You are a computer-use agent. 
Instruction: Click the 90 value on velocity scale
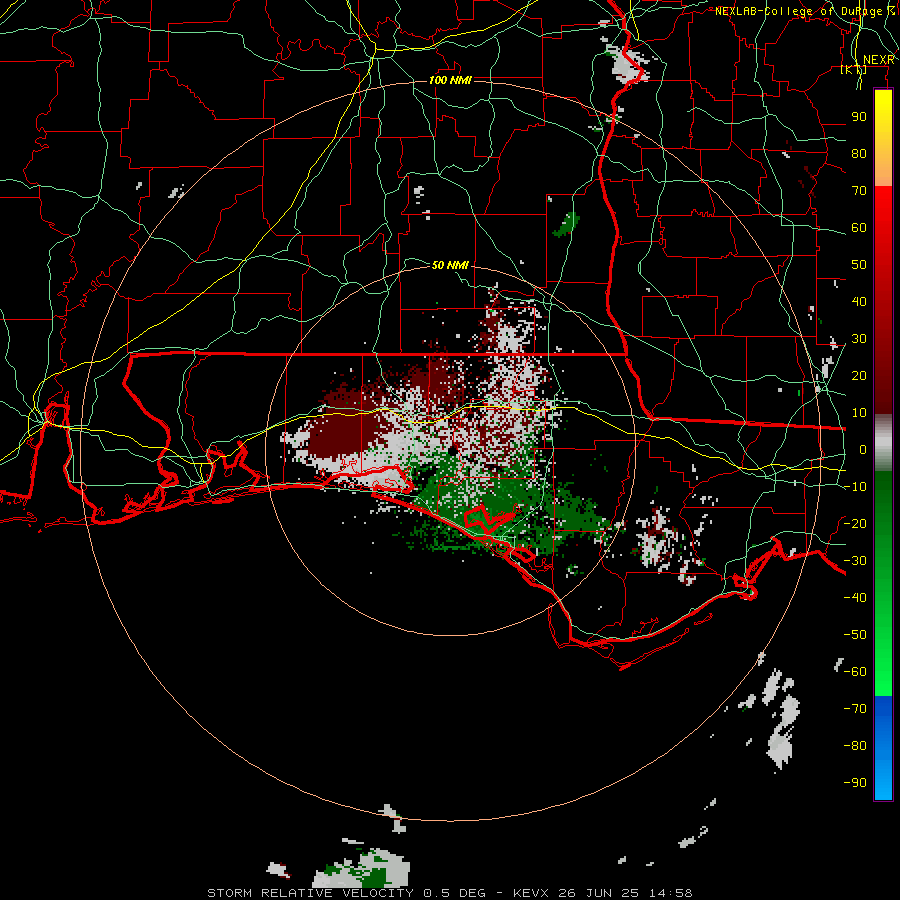[x=859, y=117]
